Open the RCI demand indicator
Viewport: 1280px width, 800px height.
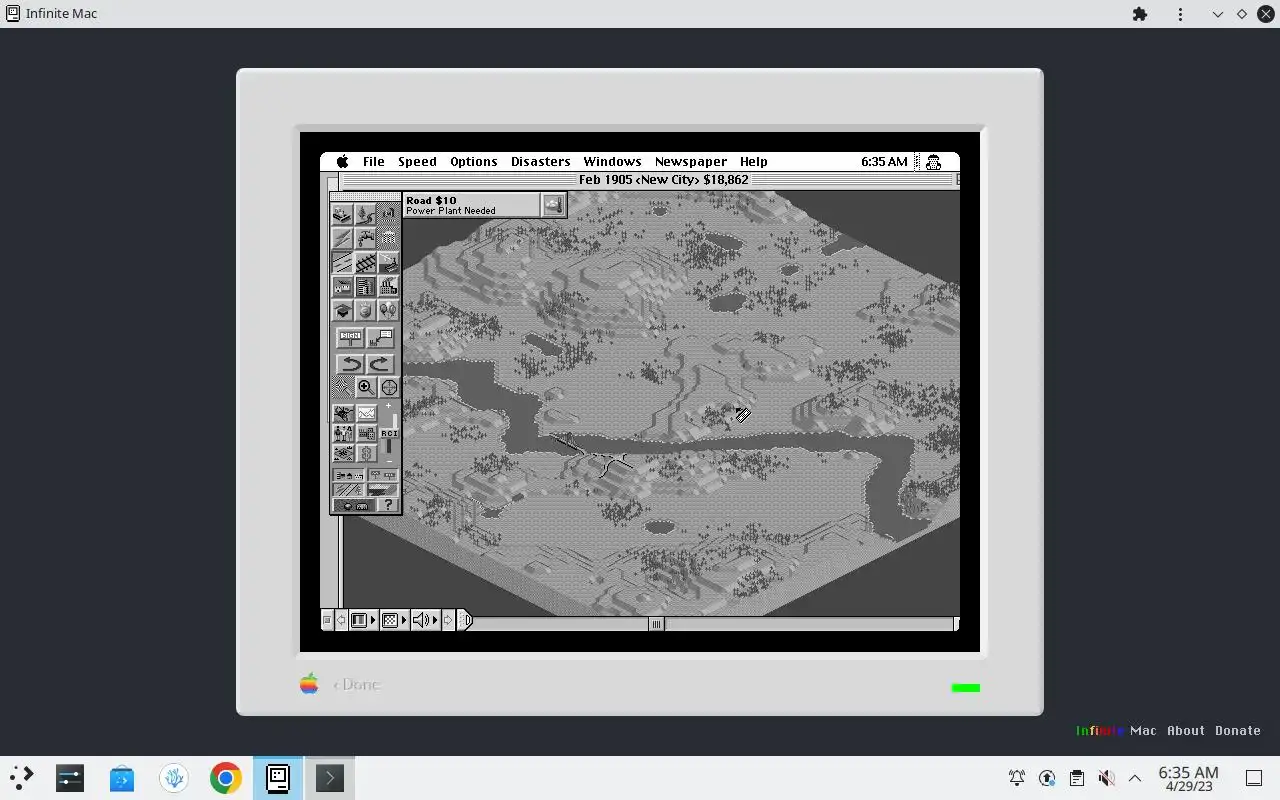(x=388, y=433)
